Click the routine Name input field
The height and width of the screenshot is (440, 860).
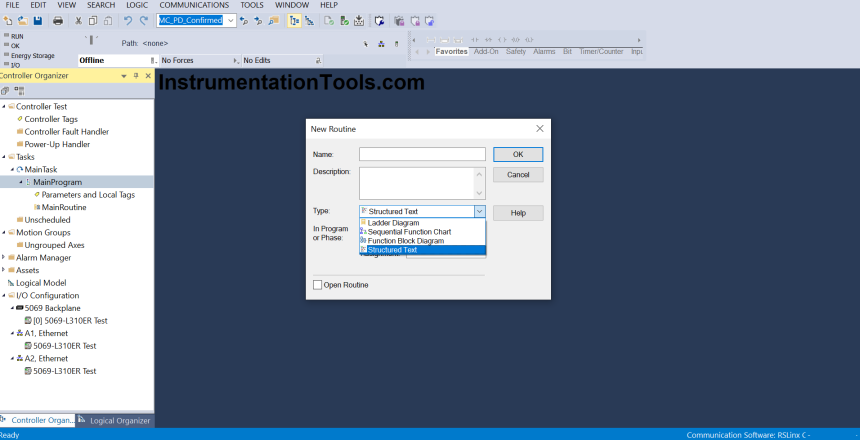point(422,154)
